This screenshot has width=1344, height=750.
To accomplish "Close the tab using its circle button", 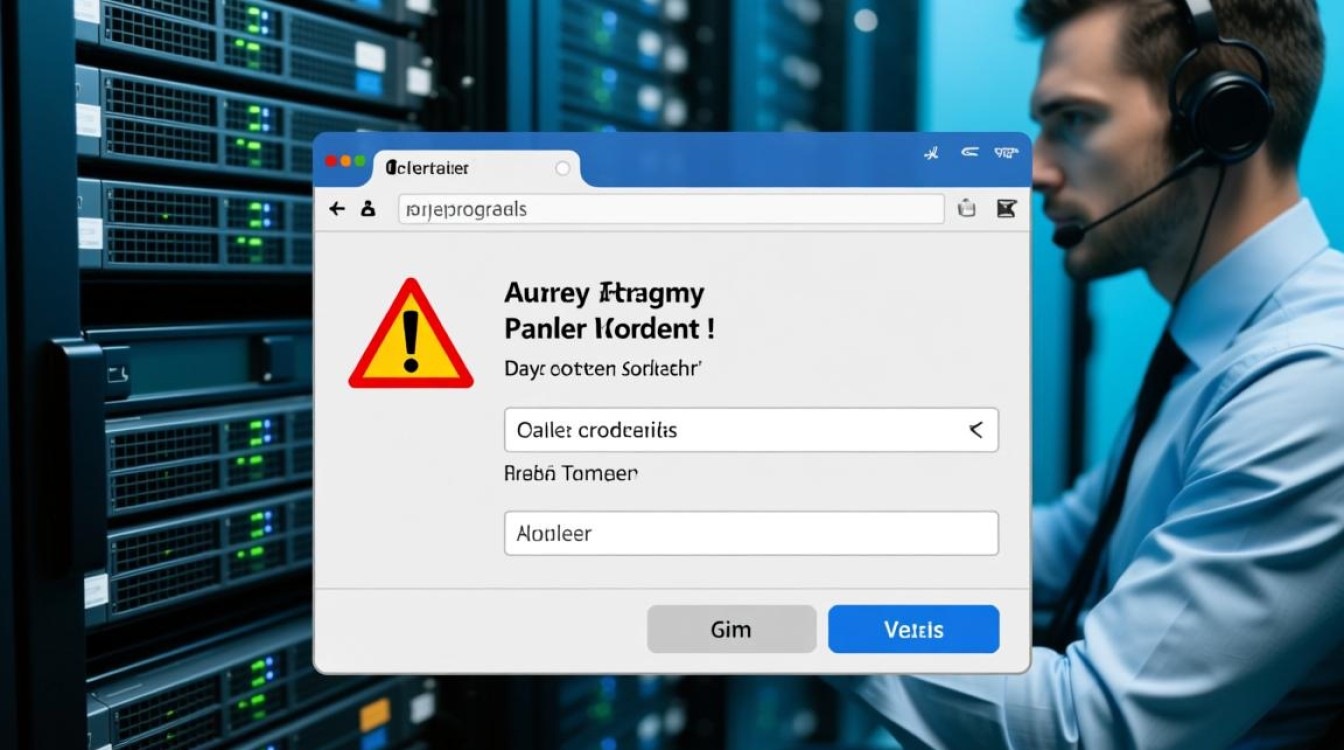I will pyautogui.click(x=562, y=169).
